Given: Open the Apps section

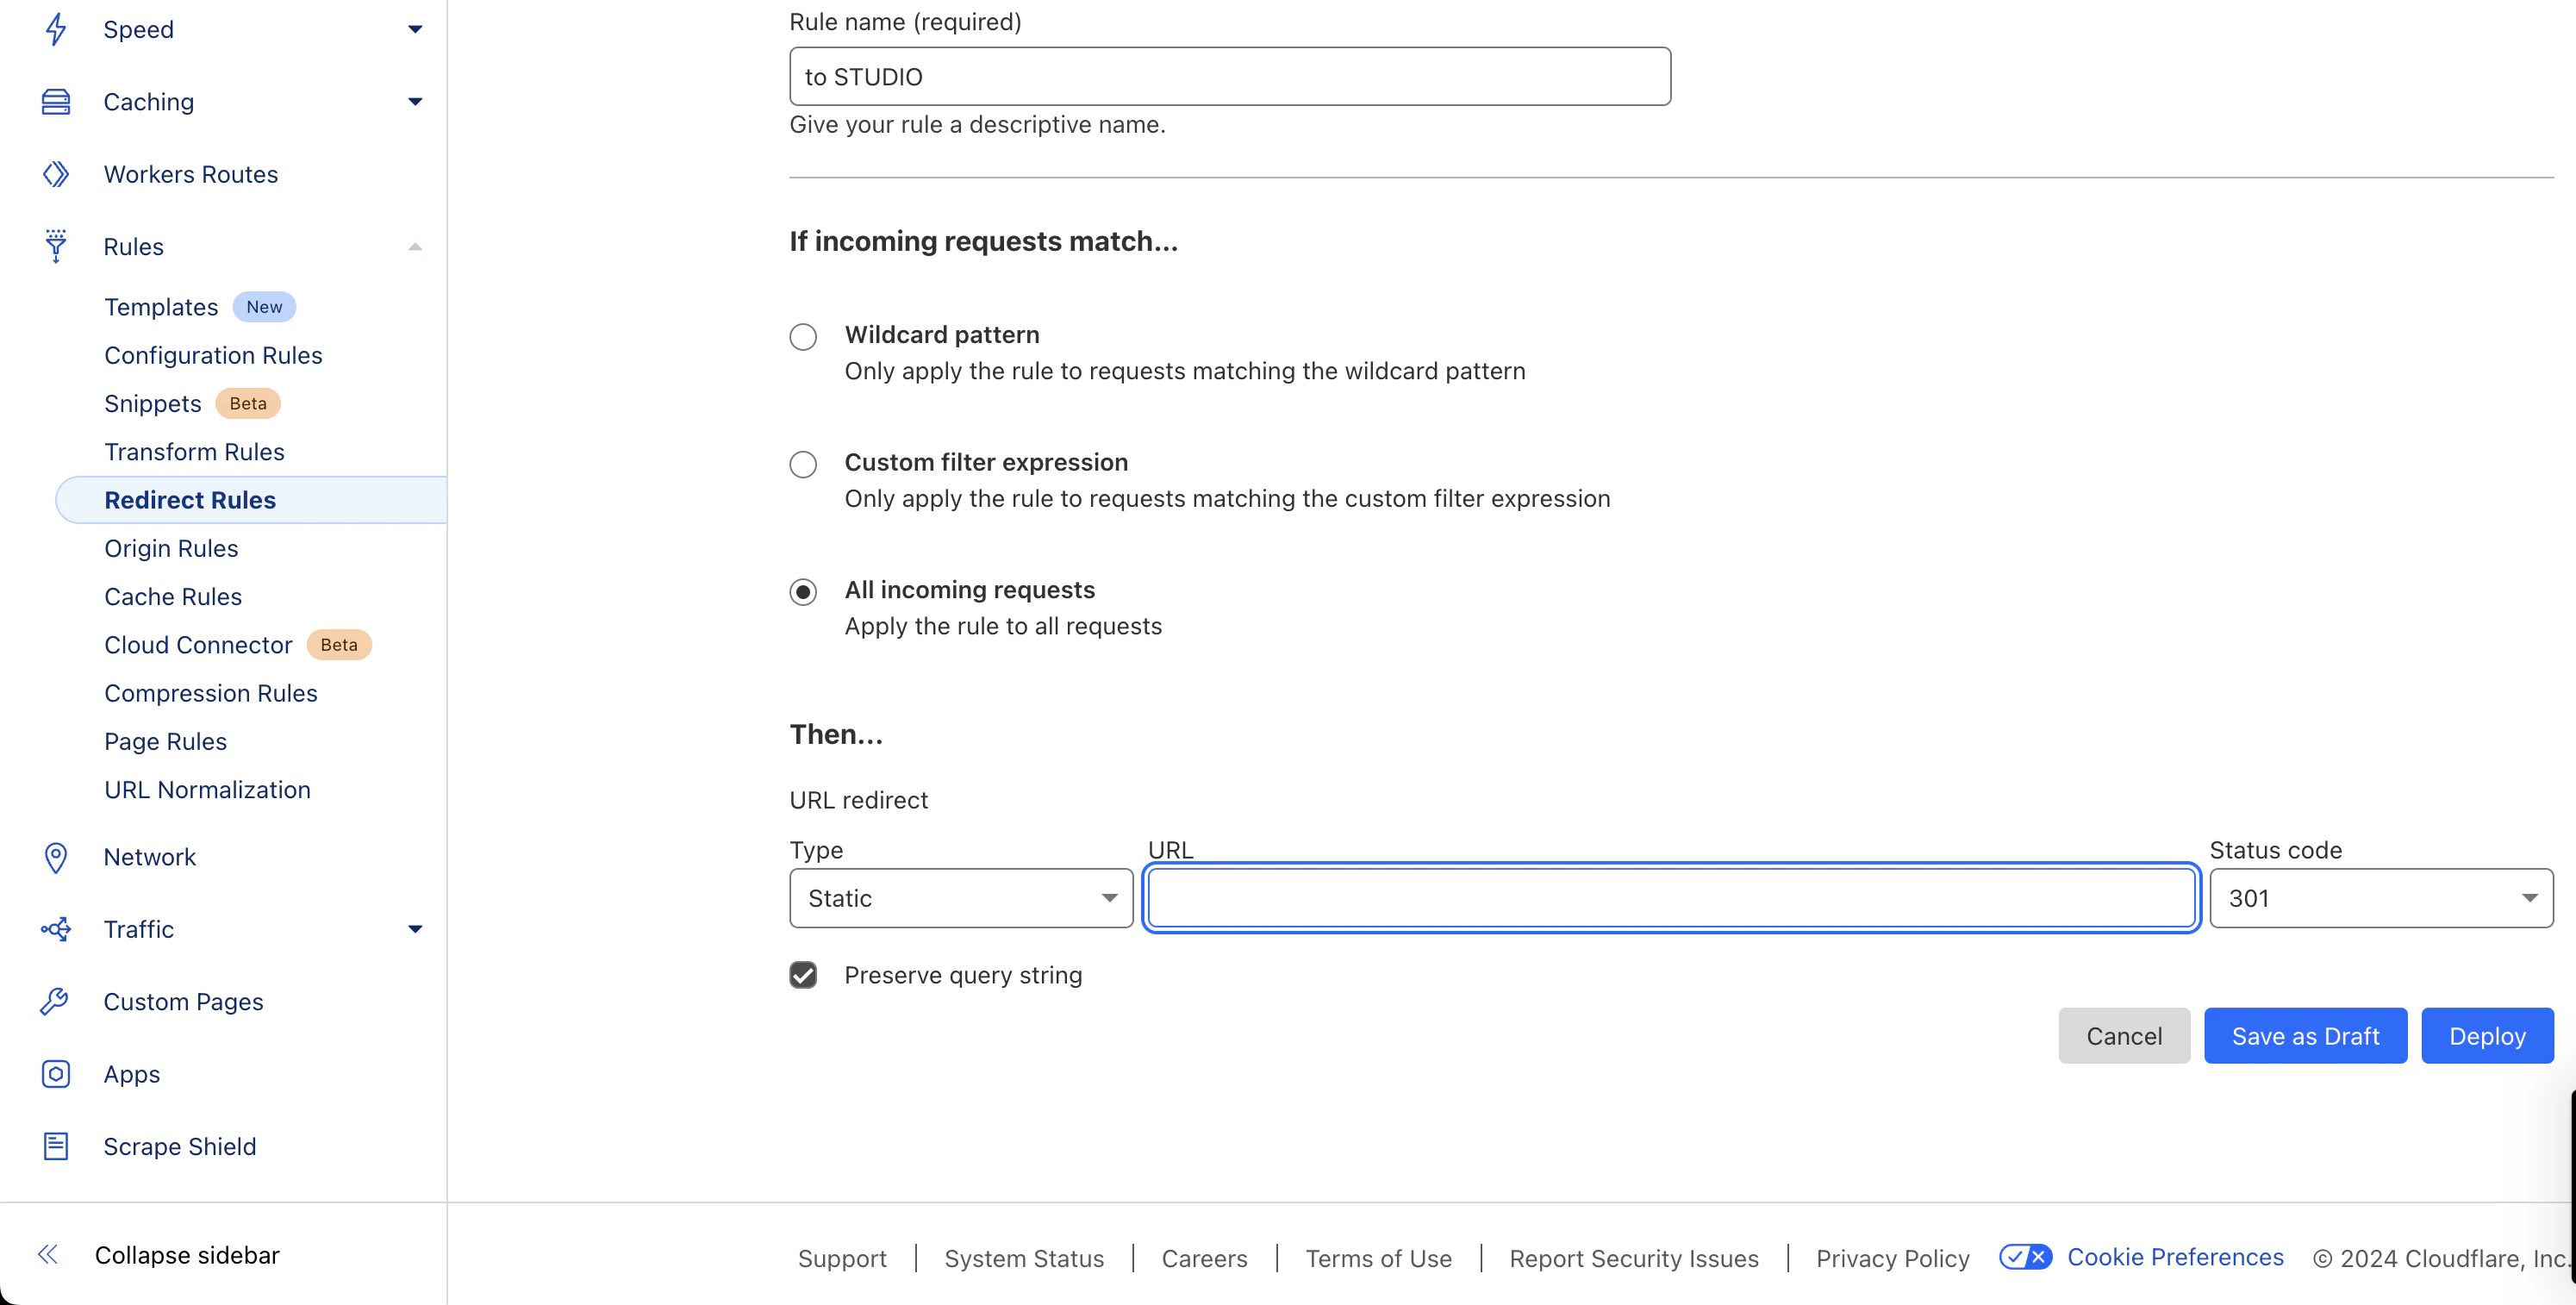Looking at the screenshot, I should coord(132,1074).
